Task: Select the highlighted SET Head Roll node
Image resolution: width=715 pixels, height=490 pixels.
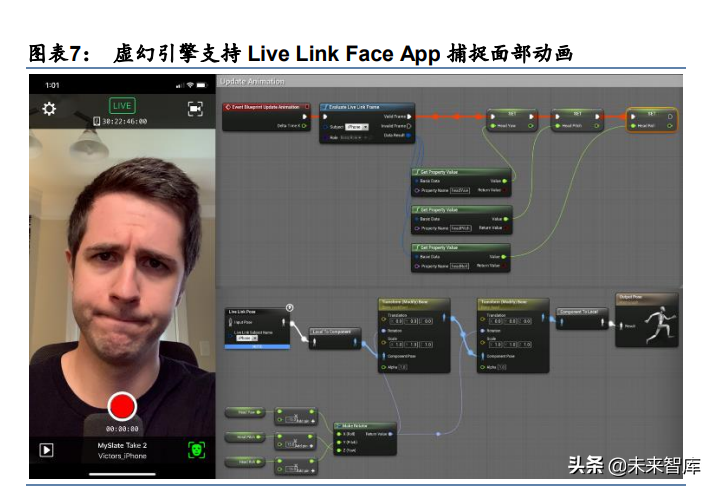Action: click(x=652, y=120)
